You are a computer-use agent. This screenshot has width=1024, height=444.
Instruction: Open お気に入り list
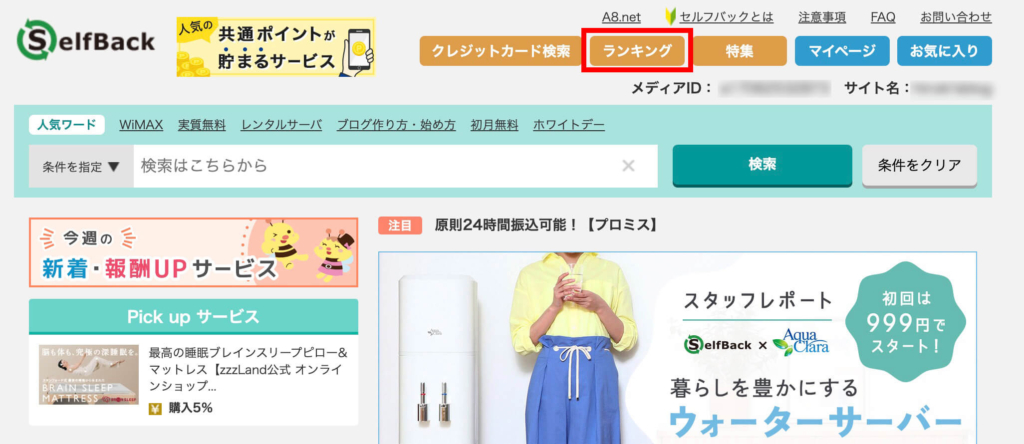point(944,51)
